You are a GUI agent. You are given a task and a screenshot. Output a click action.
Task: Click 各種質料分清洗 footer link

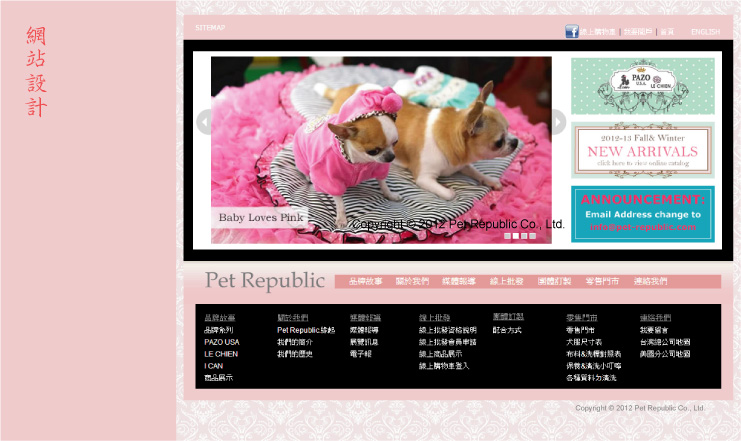[x=591, y=378]
